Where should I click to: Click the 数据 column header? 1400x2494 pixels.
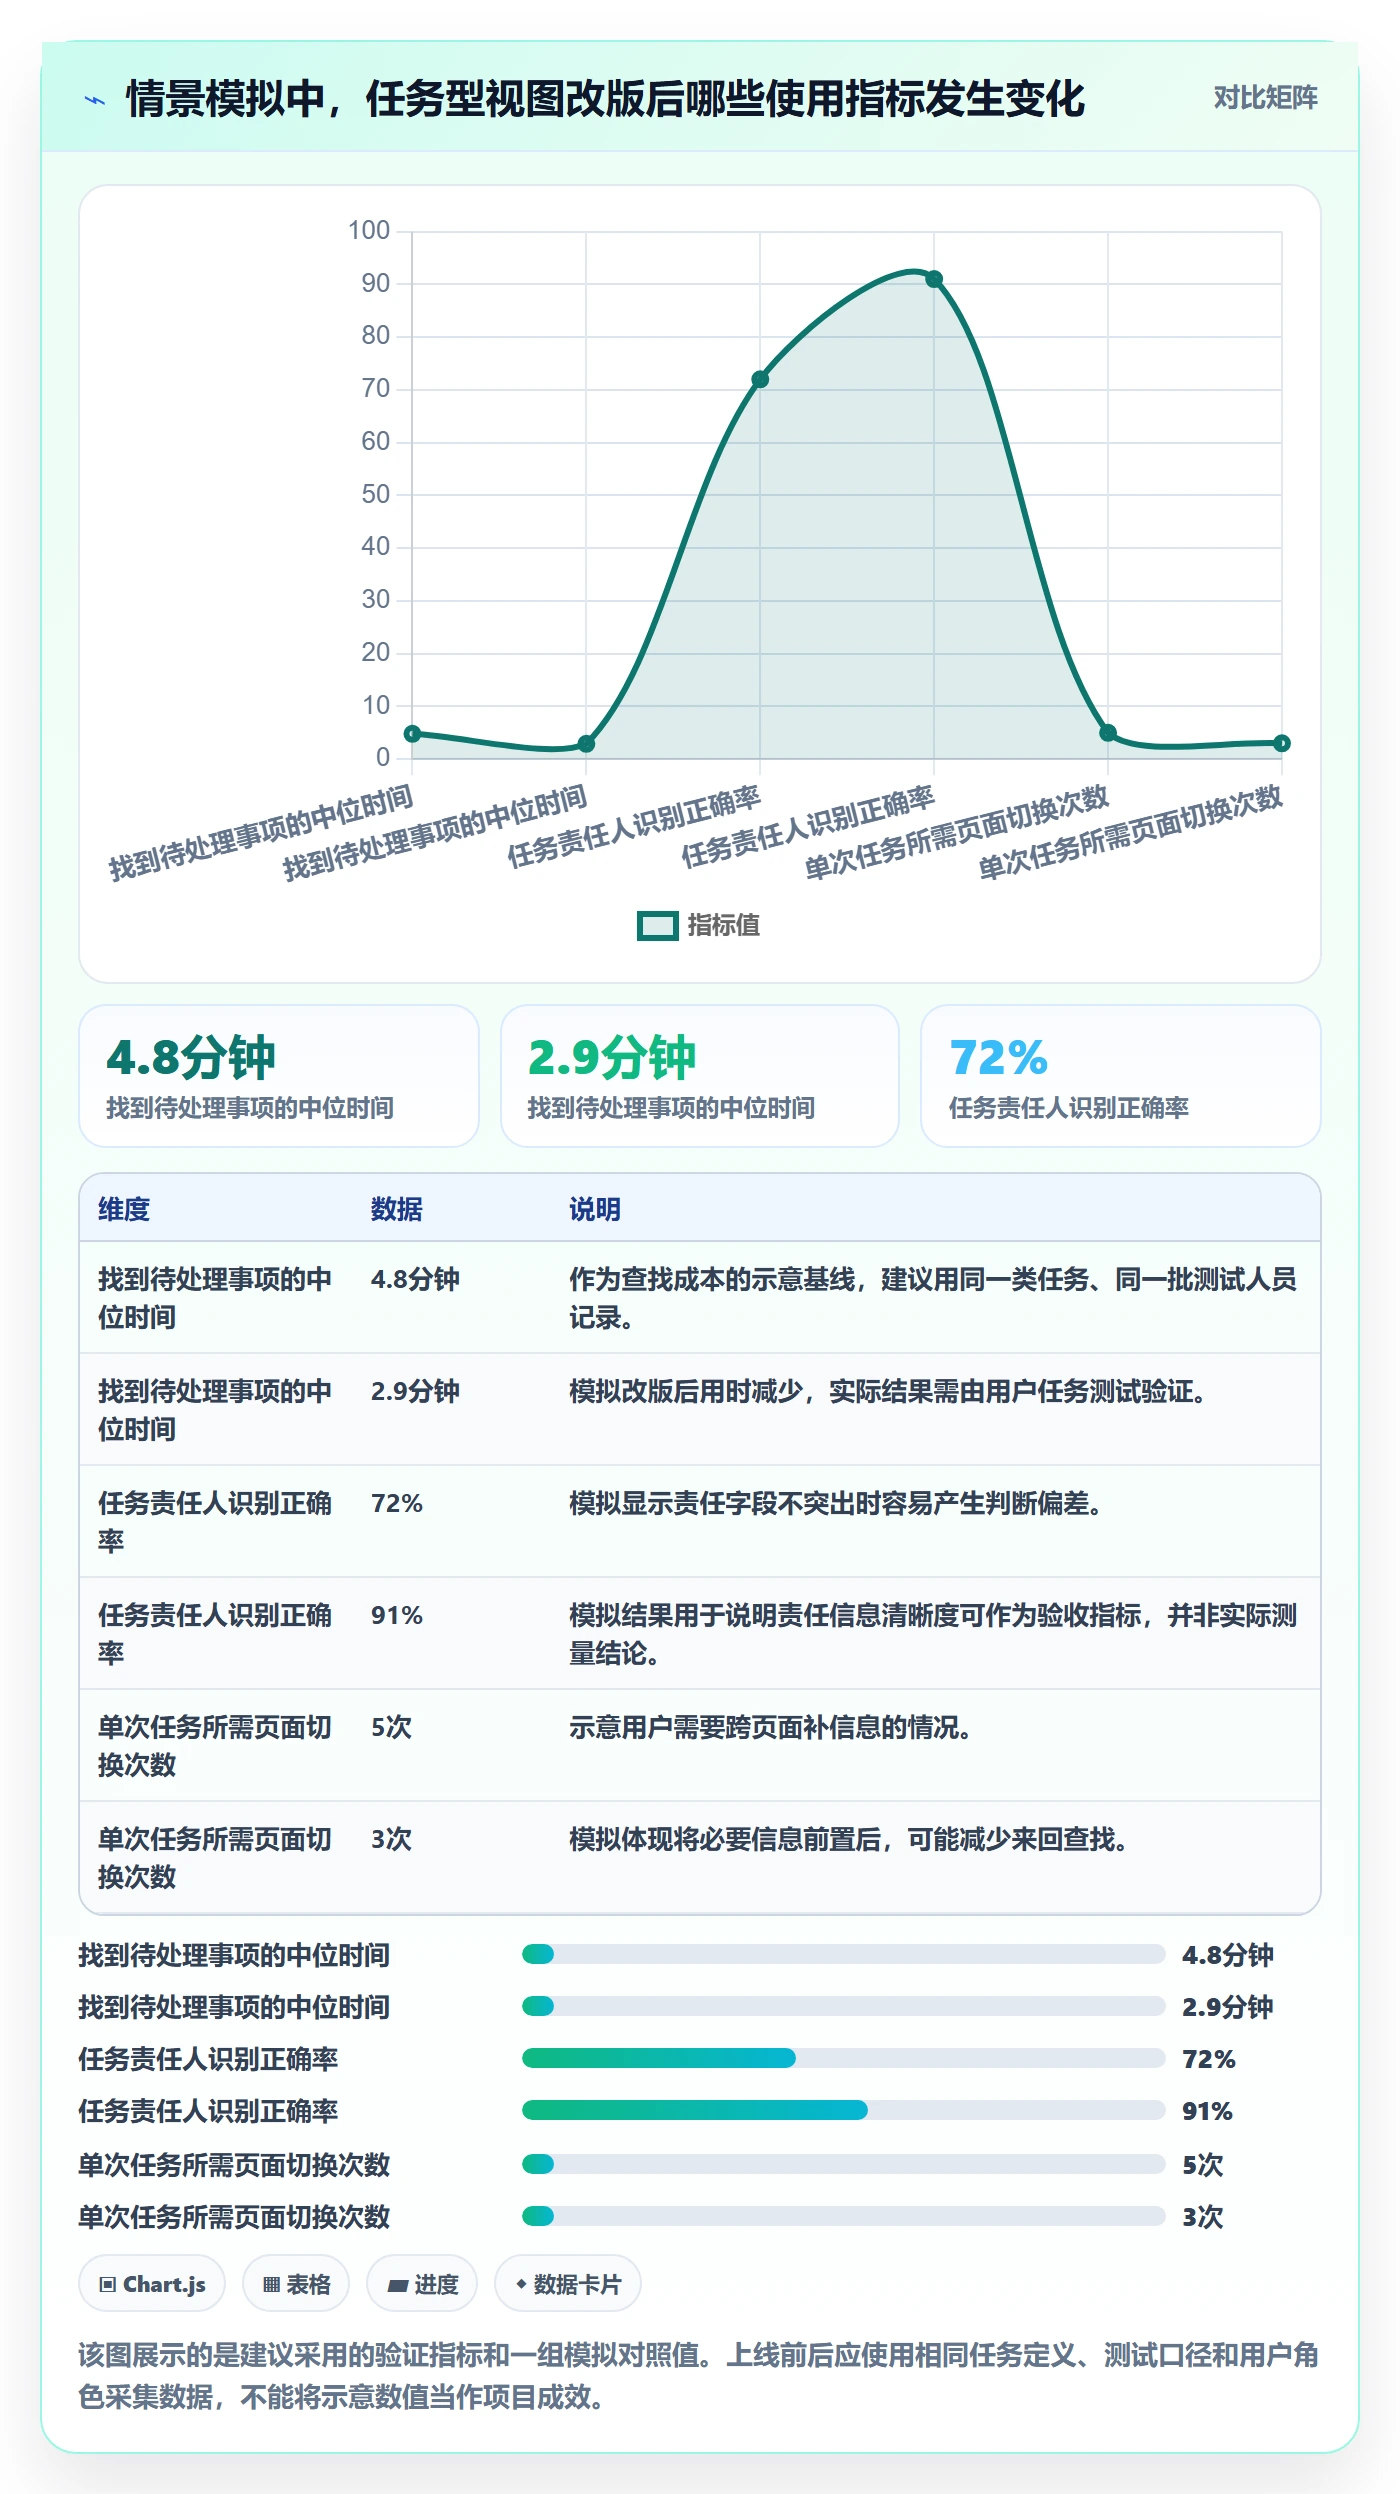[x=397, y=1209]
